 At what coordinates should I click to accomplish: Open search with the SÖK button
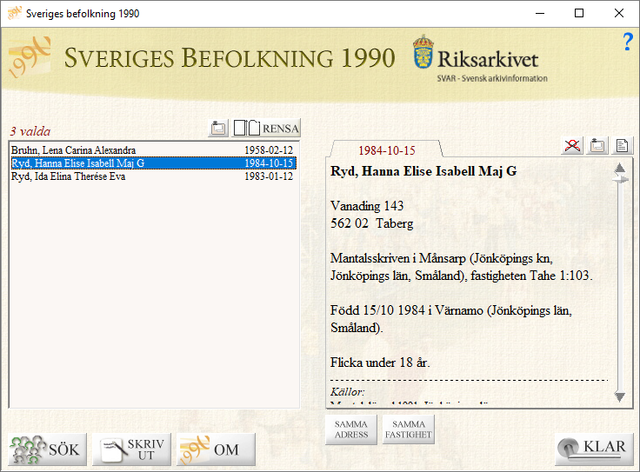click(x=47, y=450)
